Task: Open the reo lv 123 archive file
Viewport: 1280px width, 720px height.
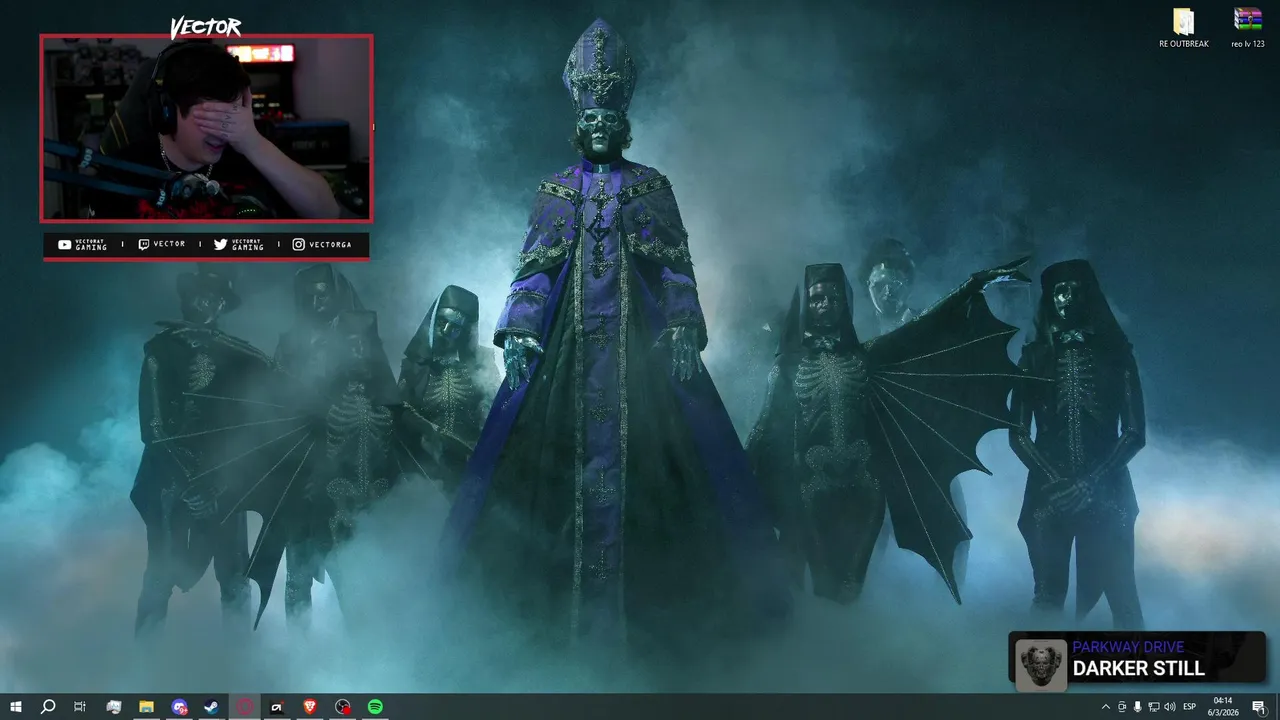Action: coord(1247,28)
